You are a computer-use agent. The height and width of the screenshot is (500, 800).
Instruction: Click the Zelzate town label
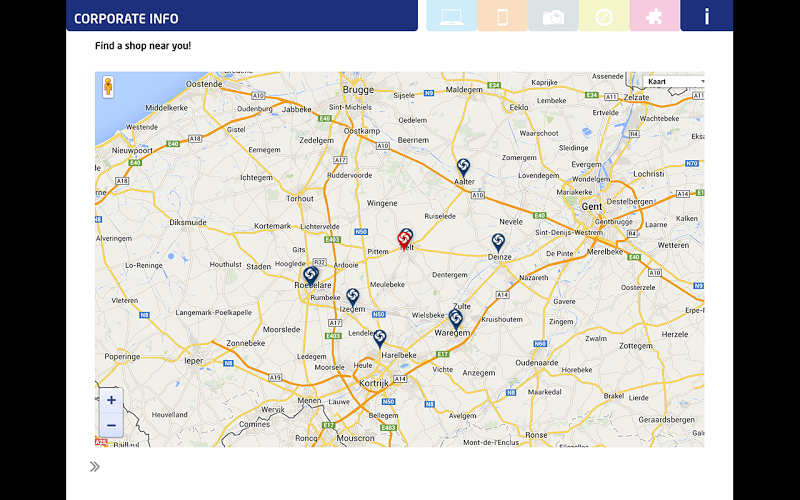coord(636,97)
